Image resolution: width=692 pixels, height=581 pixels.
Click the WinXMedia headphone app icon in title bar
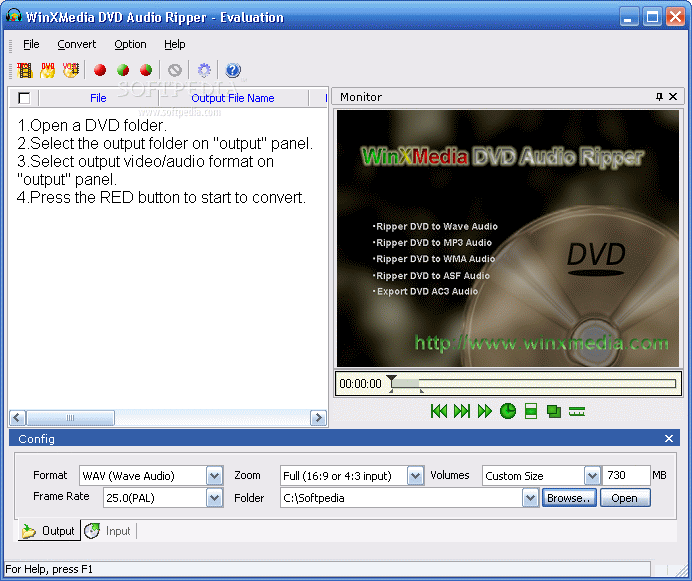tap(14, 16)
